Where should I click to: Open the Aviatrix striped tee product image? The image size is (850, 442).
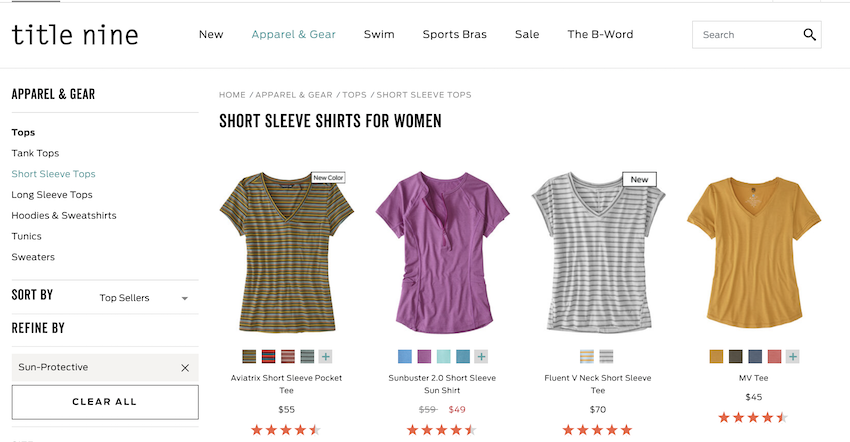click(287, 252)
